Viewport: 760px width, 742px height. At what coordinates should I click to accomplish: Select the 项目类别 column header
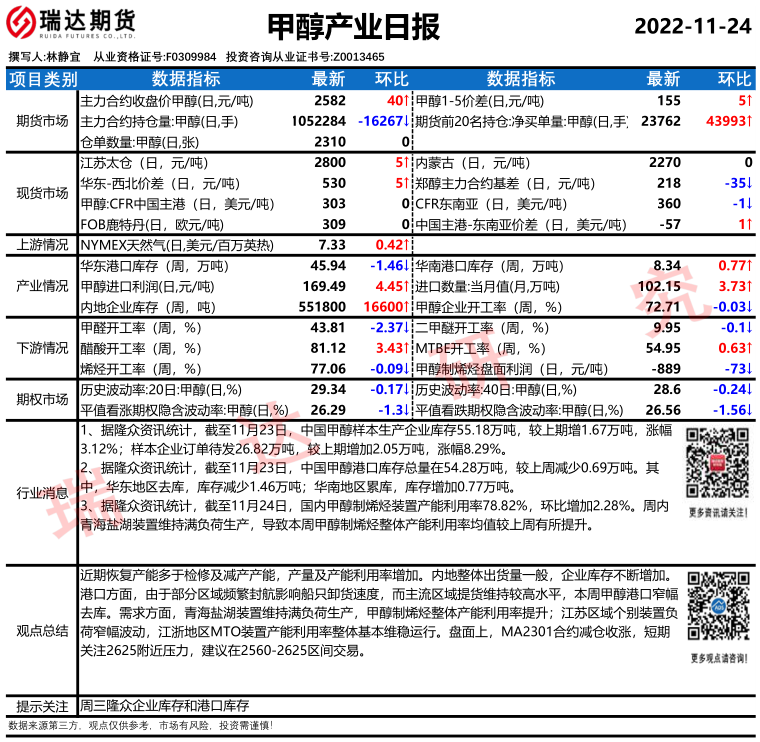point(42,79)
